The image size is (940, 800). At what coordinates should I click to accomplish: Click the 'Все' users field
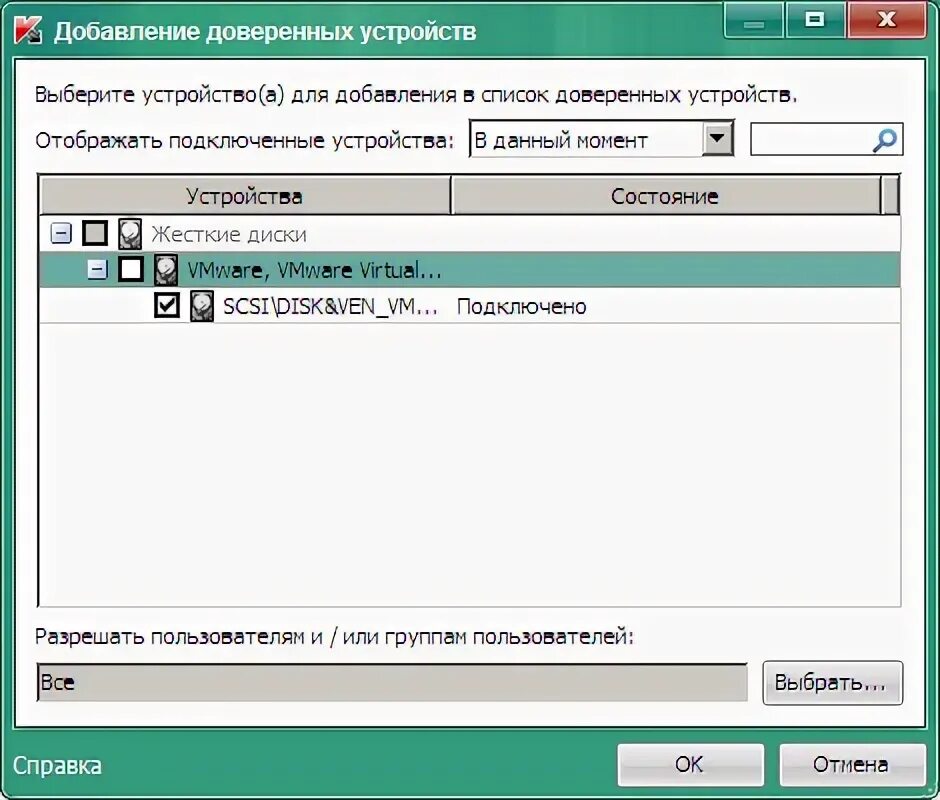(x=392, y=682)
